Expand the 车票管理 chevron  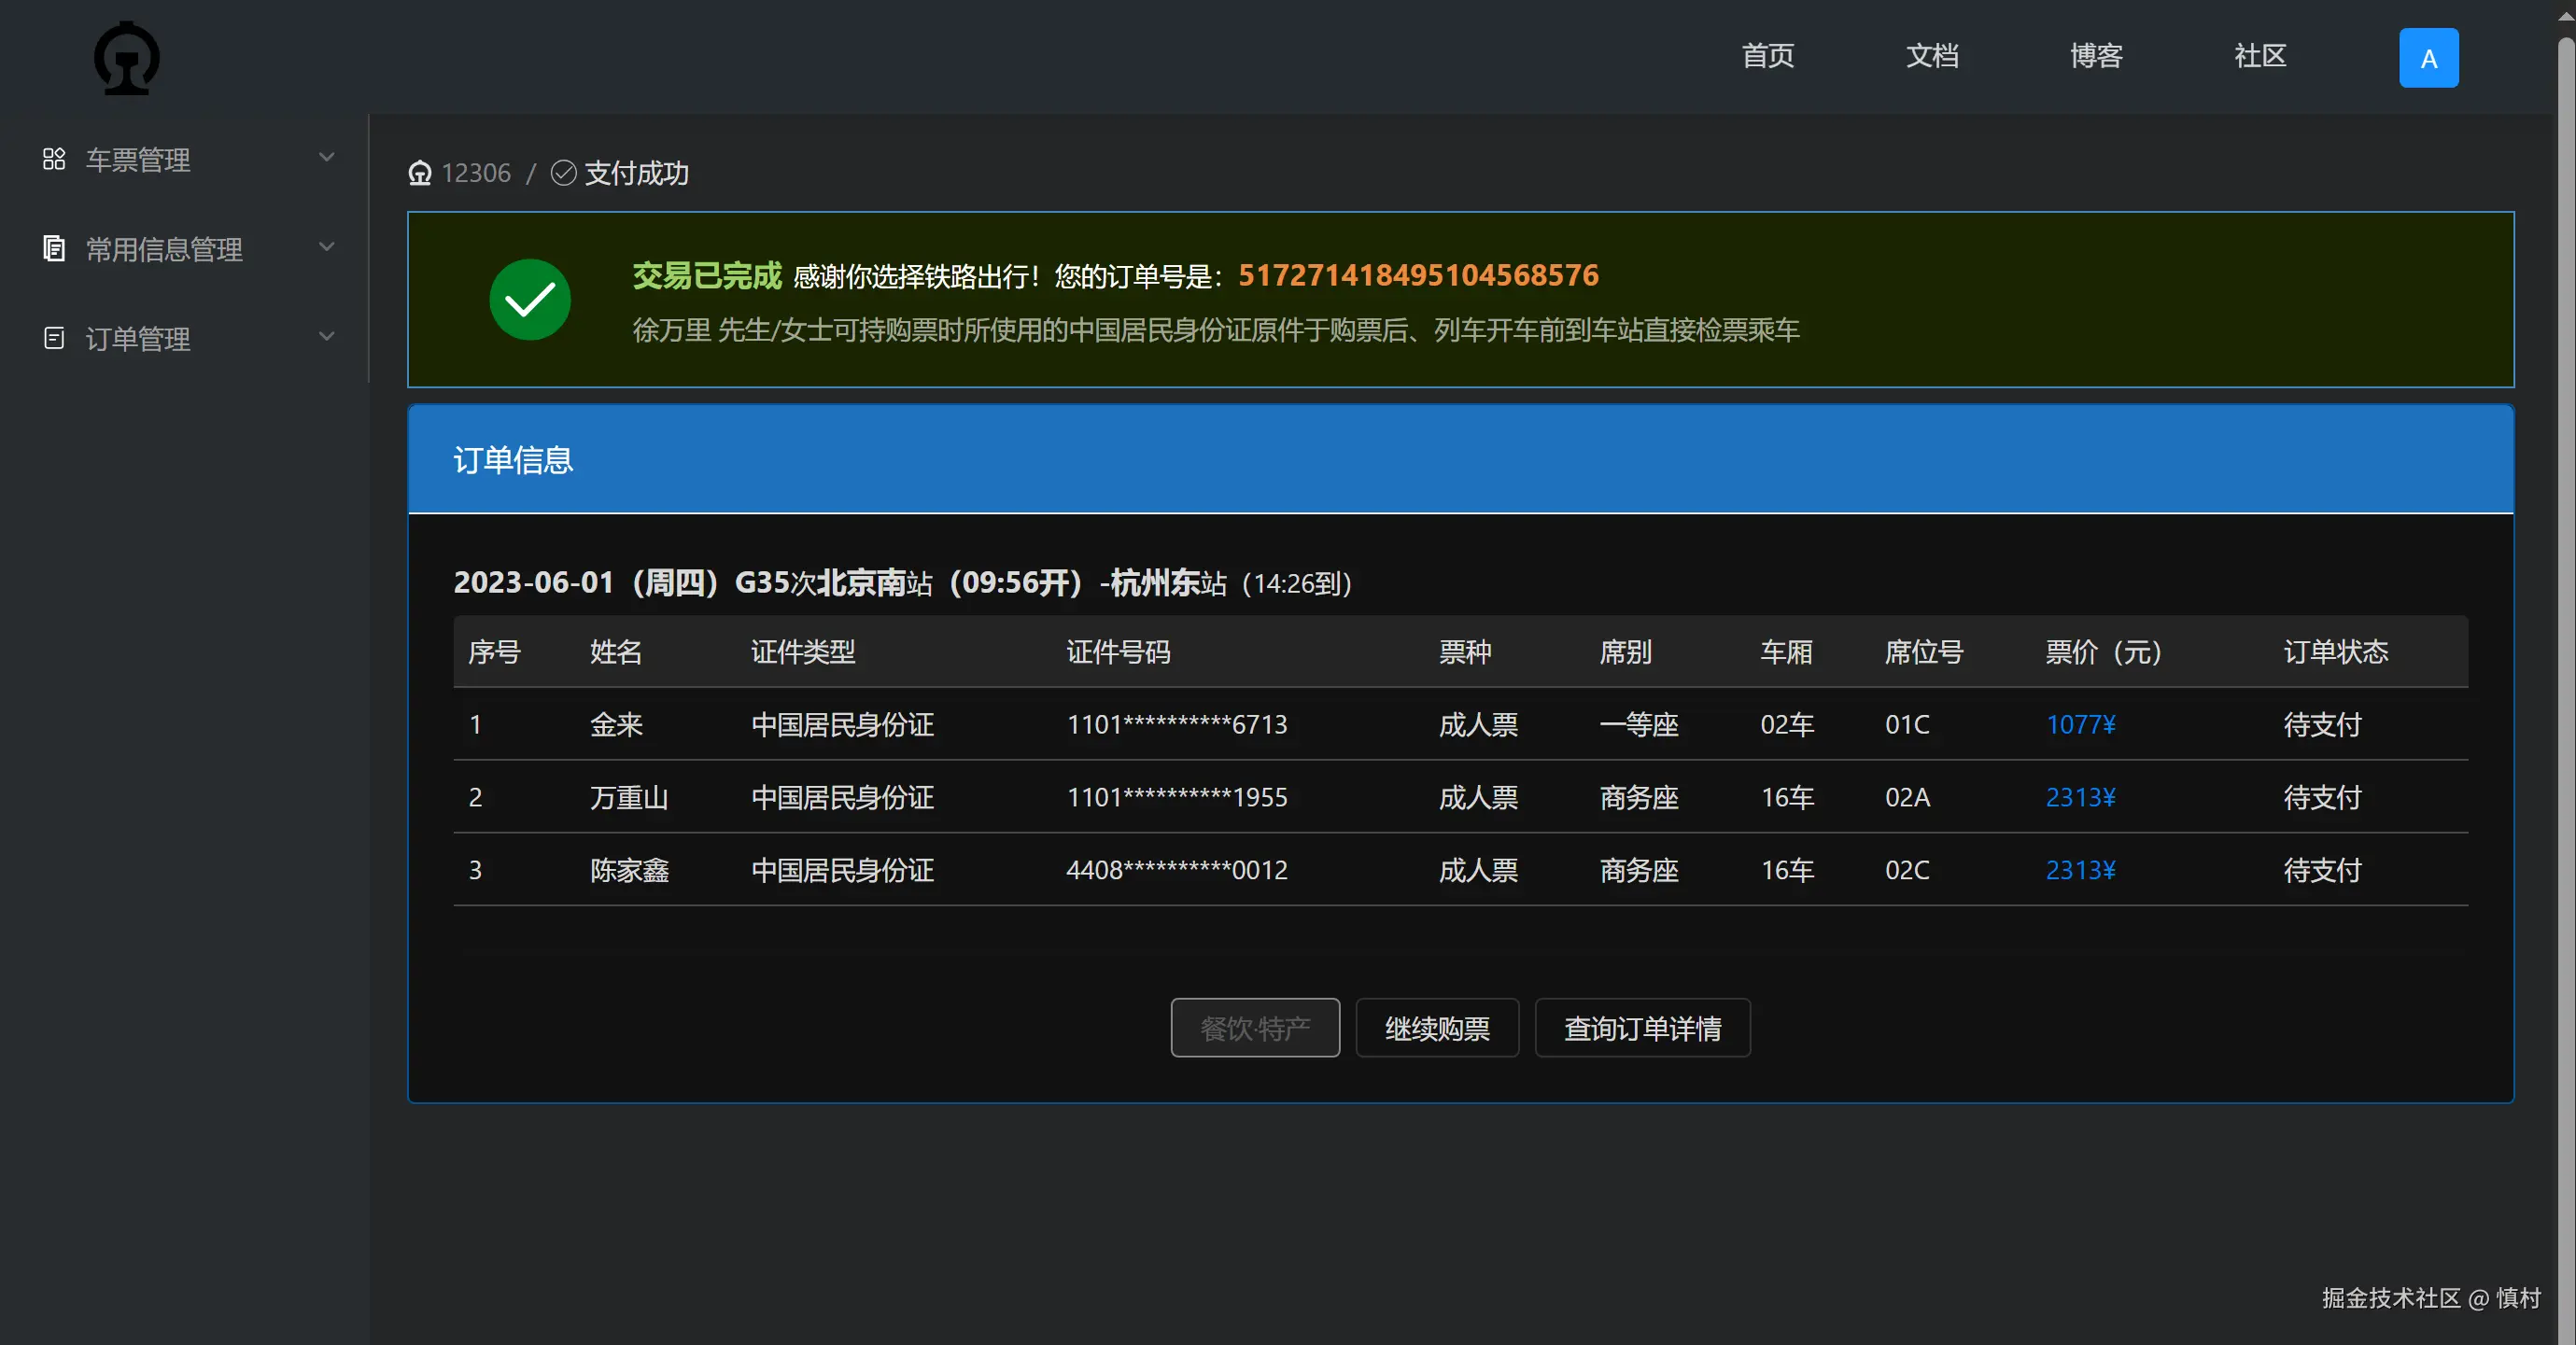coord(326,157)
